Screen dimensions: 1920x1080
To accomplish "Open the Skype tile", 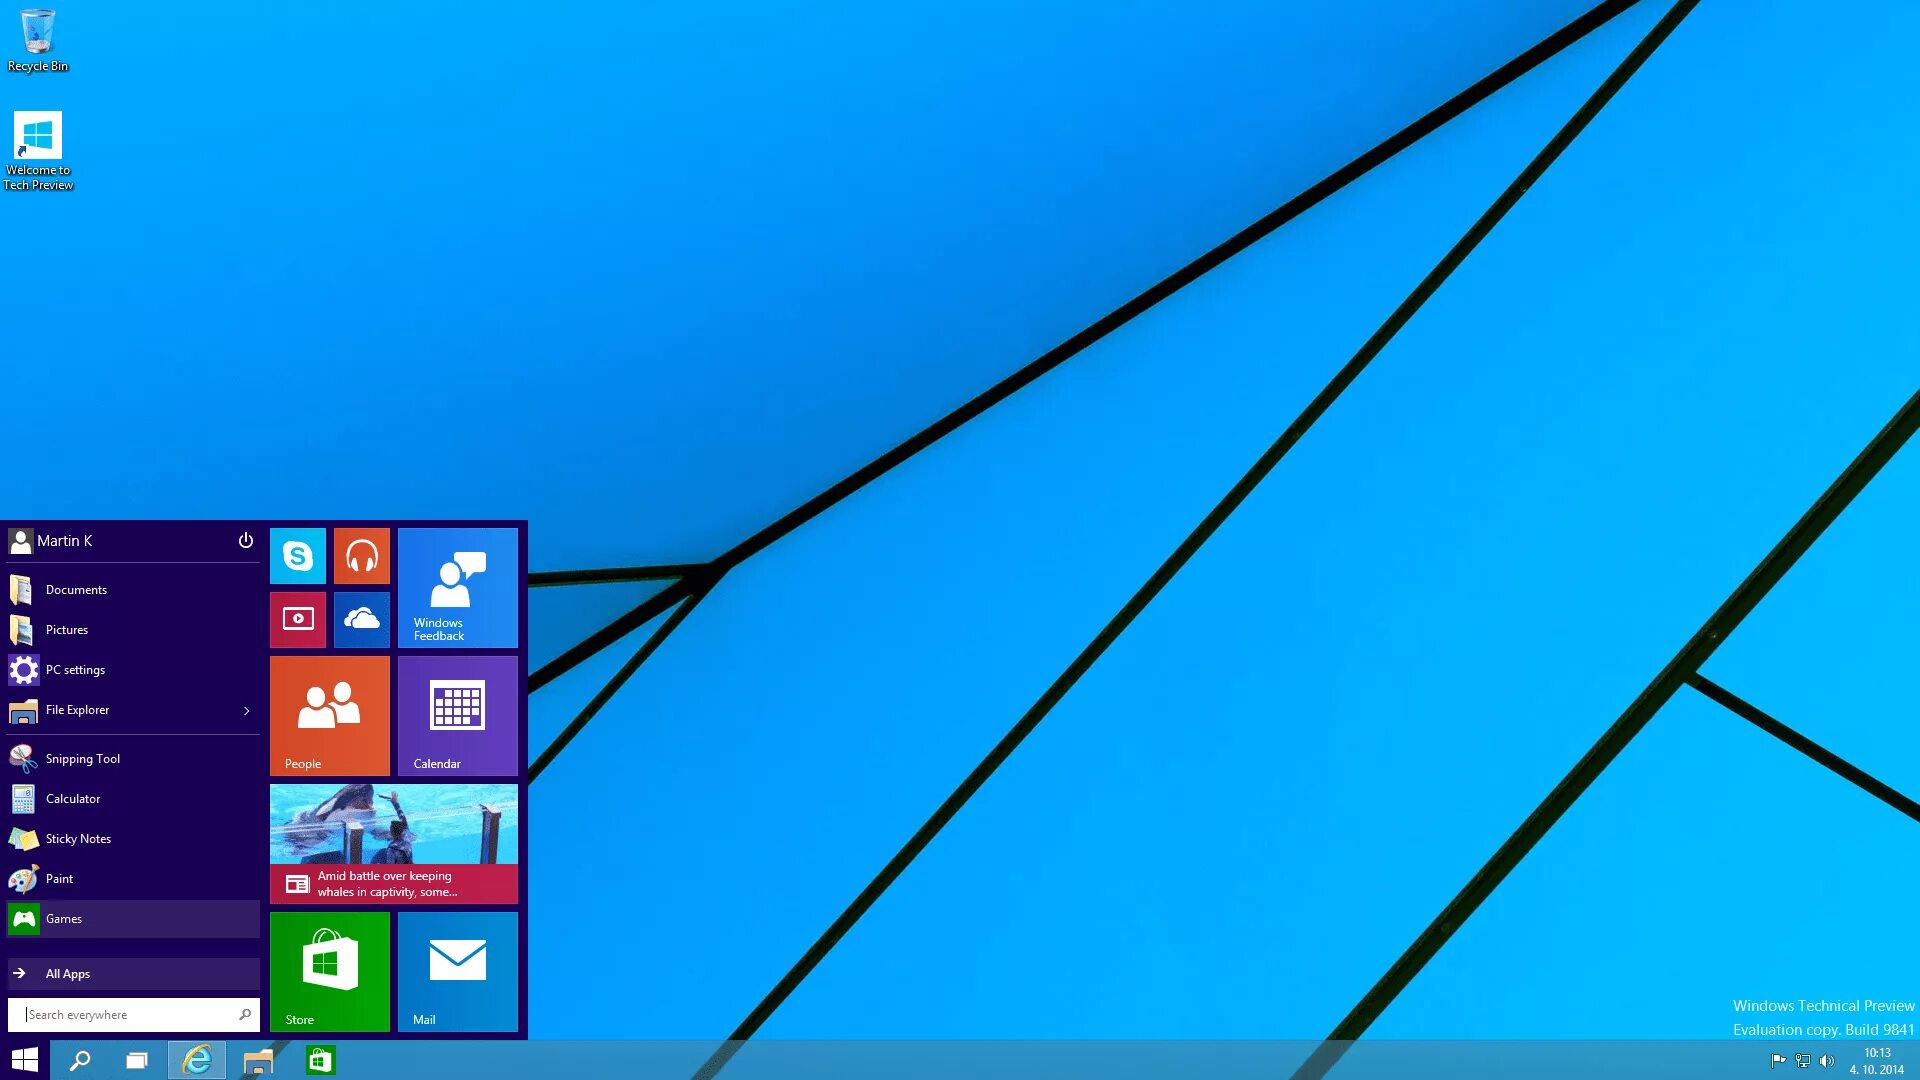I will 297,556.
